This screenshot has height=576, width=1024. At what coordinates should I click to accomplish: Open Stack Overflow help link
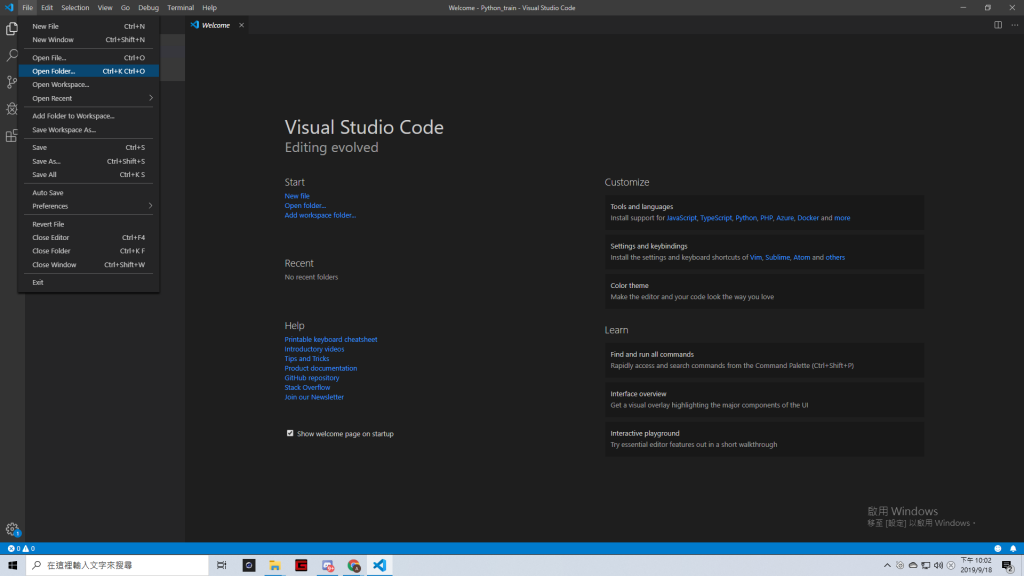(x=307, y=387)
